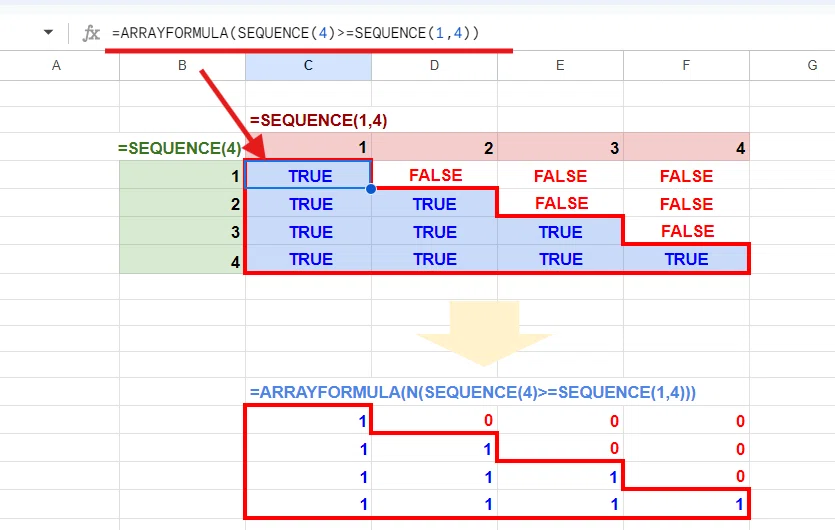Select the only red 0 in column D
The width and height of the screenshot is (835, 530).
(435, 420)
